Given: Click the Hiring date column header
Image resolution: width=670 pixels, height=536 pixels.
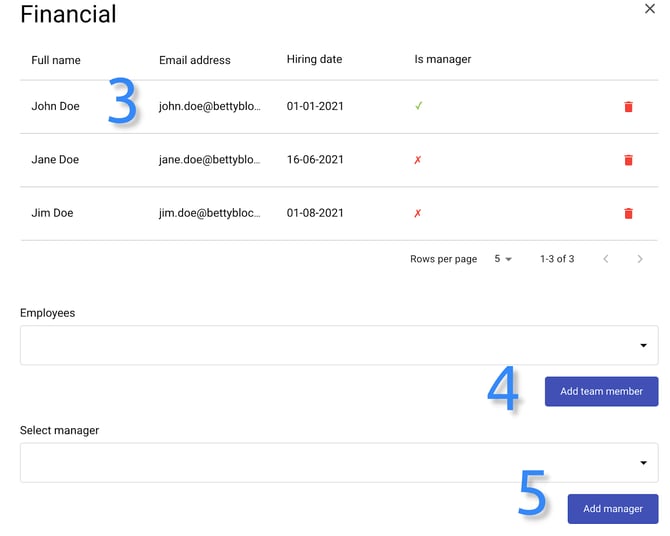Looking at the screenshot, I should coord(314,60).
